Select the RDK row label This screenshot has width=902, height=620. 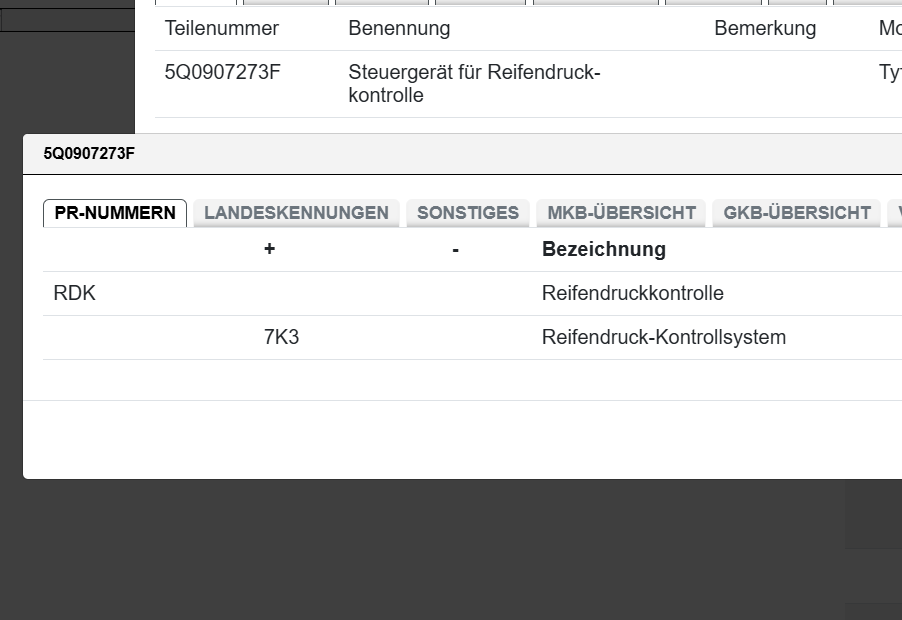pyautogui.click(x=74, y=293)
